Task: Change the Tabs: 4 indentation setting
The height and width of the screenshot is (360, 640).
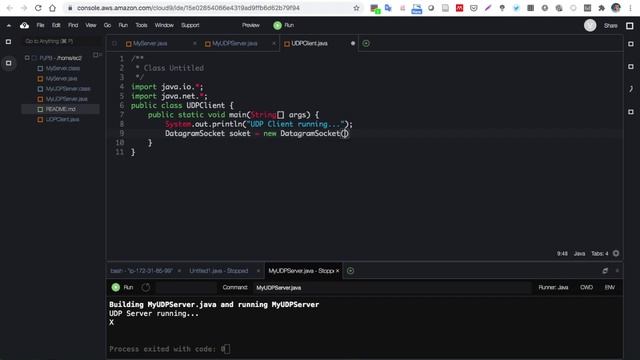Action: 600,253
